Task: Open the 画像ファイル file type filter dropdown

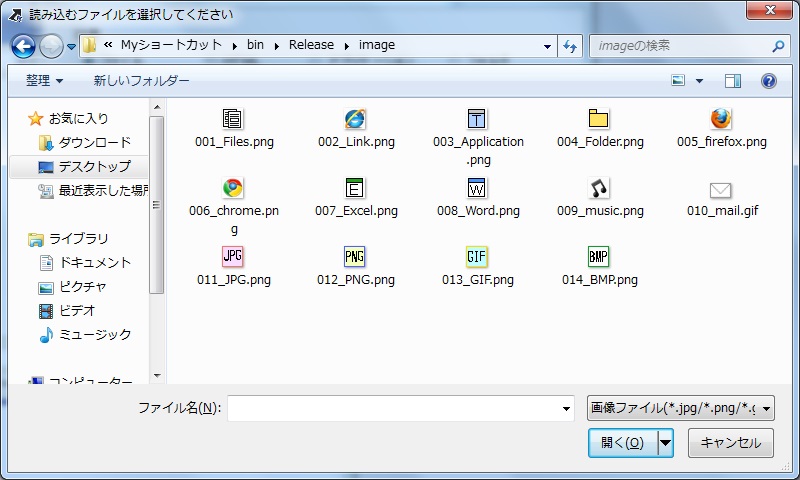Action: 681,408
